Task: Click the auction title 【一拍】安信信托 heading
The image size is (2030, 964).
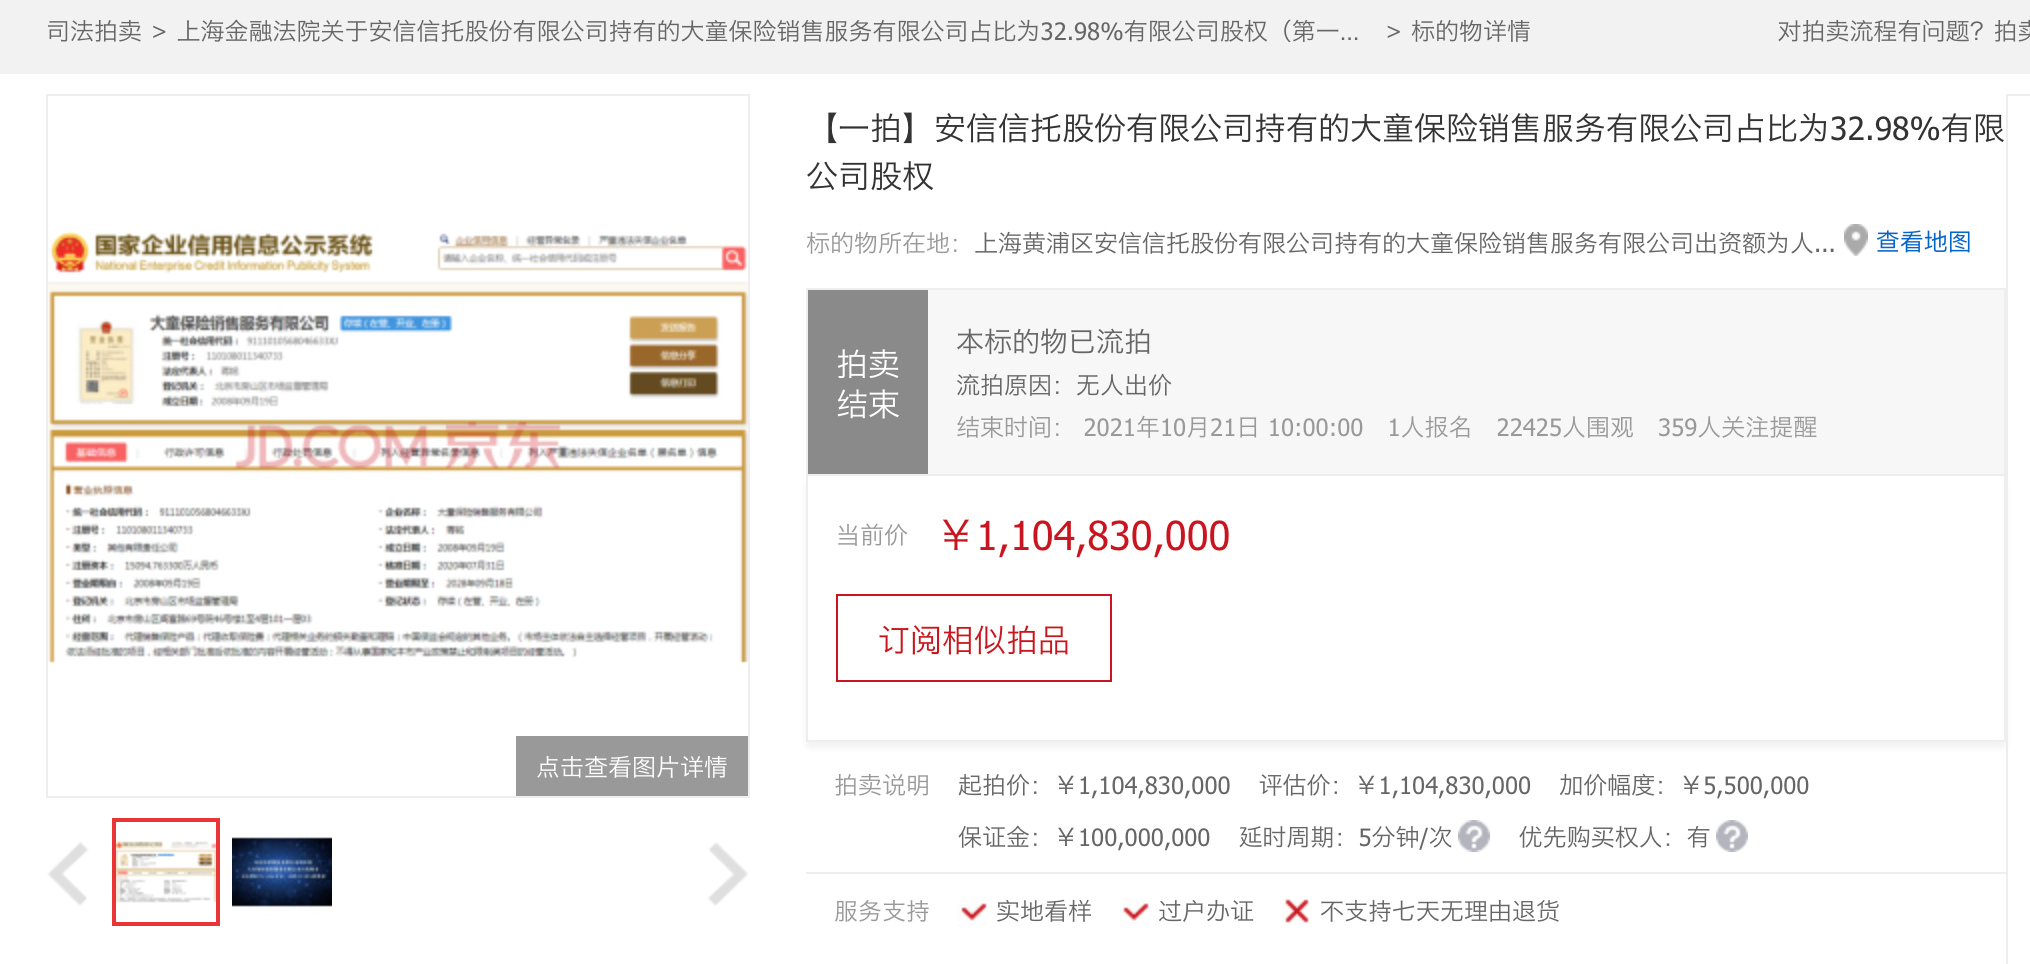Action: [x=1406, y=152]
